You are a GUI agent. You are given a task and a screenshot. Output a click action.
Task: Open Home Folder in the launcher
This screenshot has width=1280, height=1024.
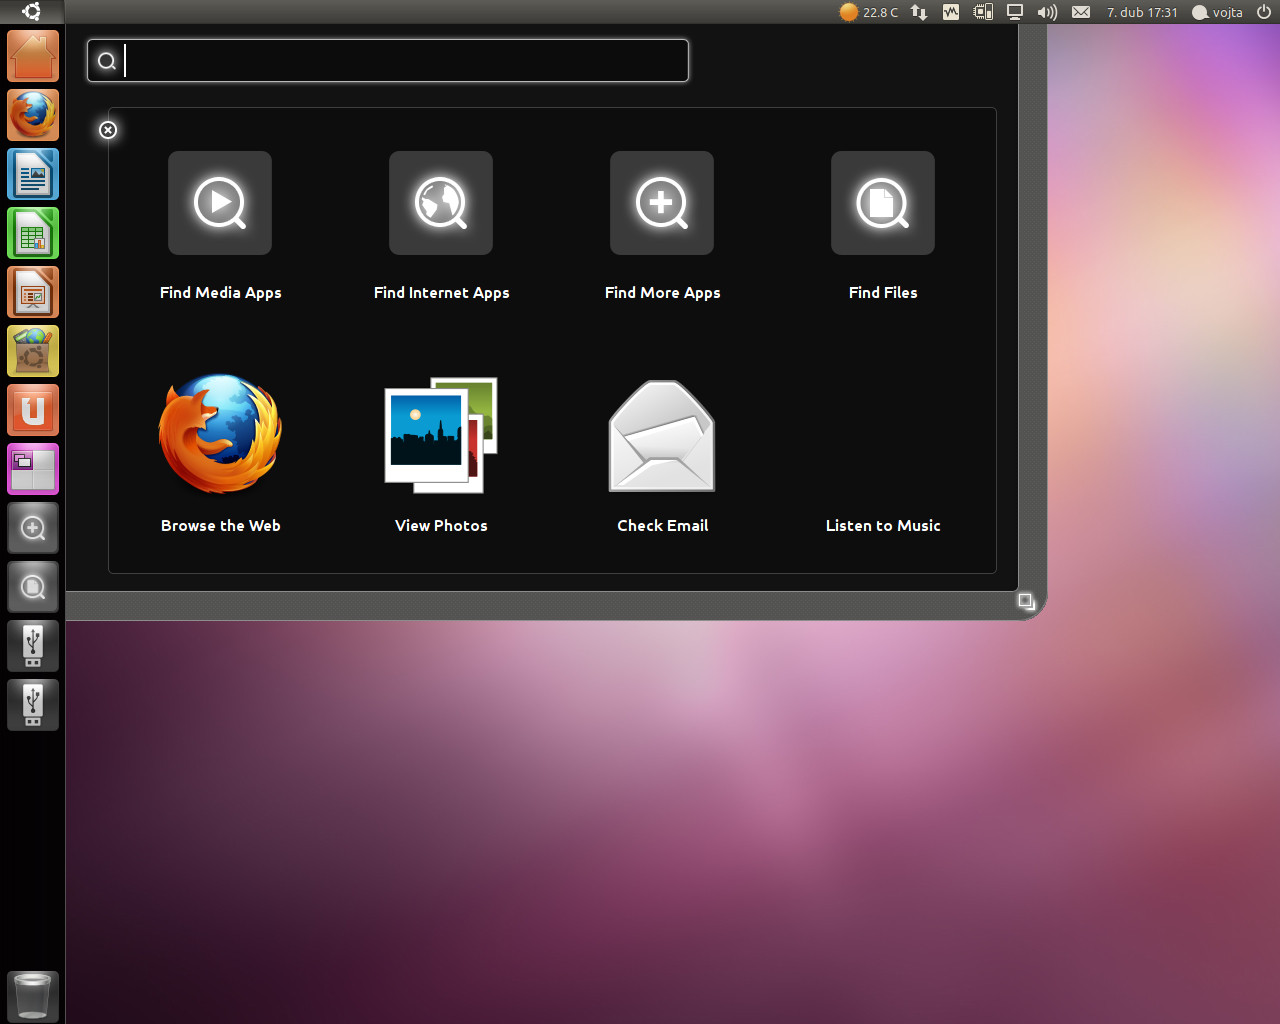[x=33, y=56]
